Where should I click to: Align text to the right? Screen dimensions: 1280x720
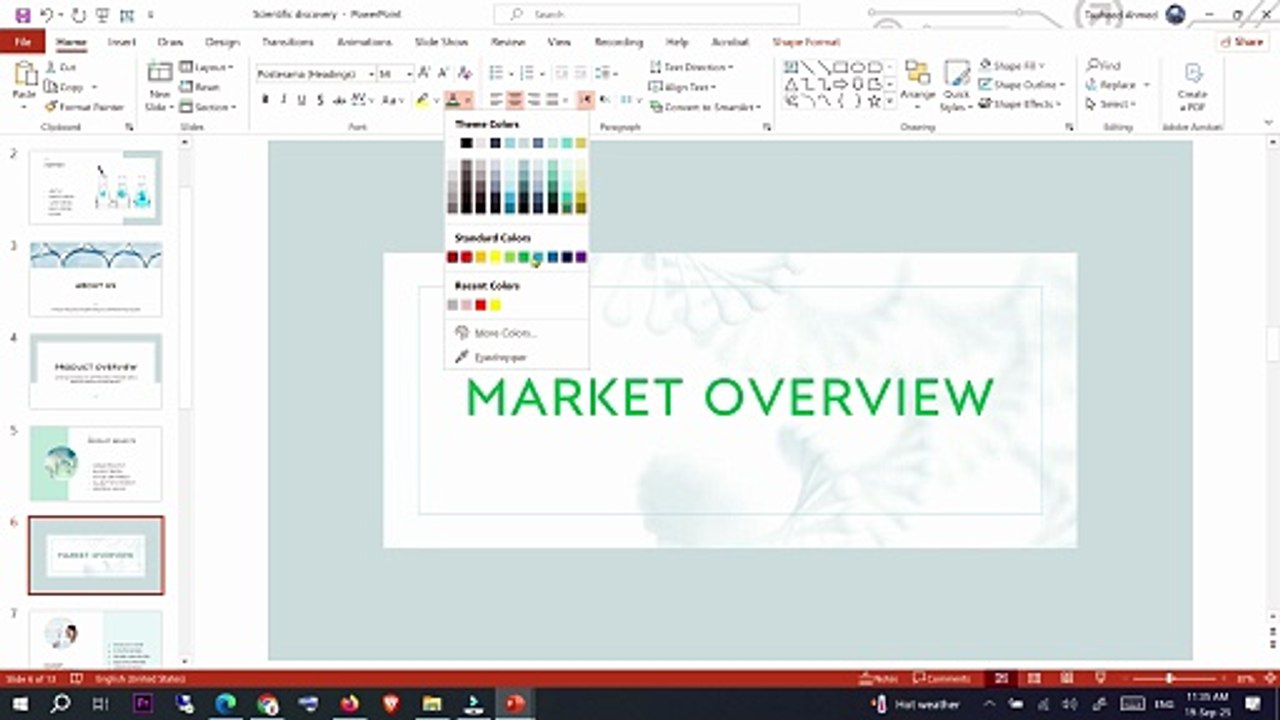pyautogui.click(x=533, y=100)
